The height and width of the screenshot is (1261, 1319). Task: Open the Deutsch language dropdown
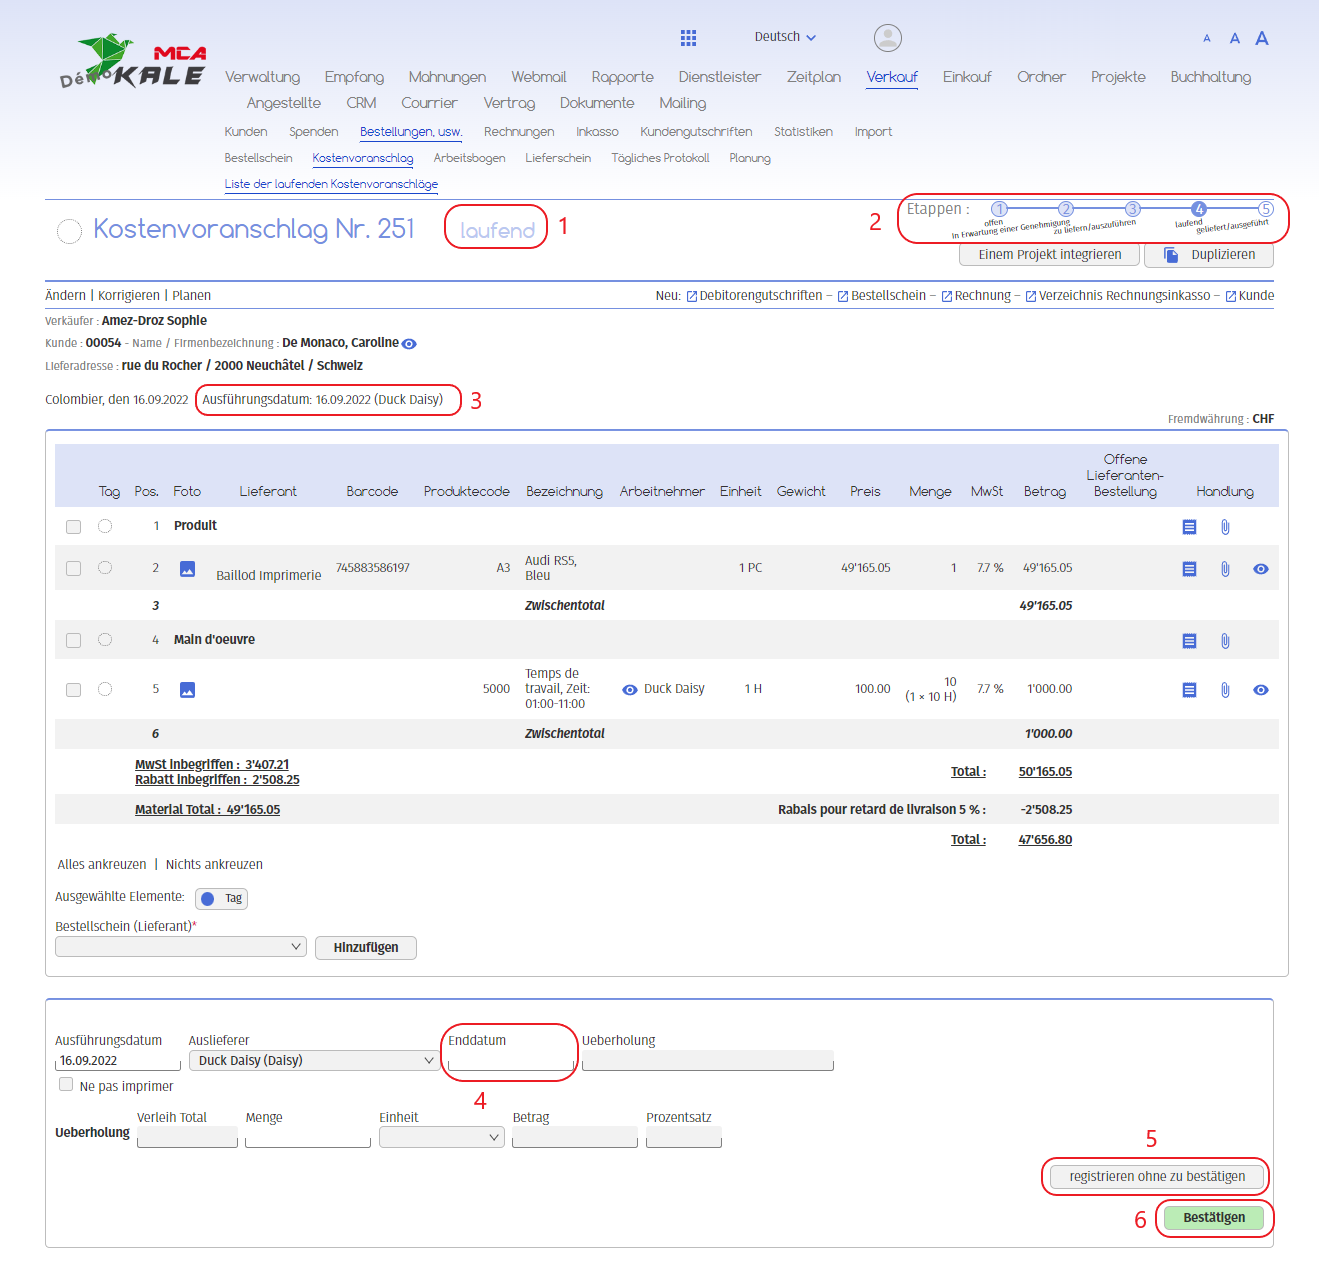785,37
